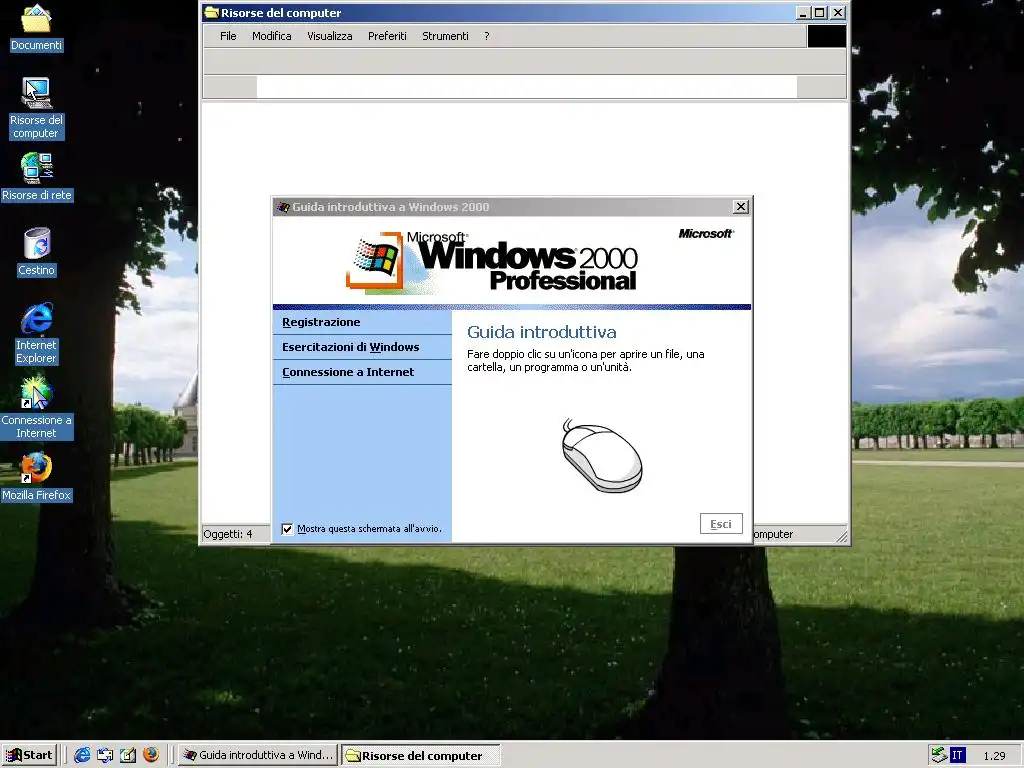Minimize the Risorse del computer window
Screen dimensions: 1024x768
(x=804, y=12)
